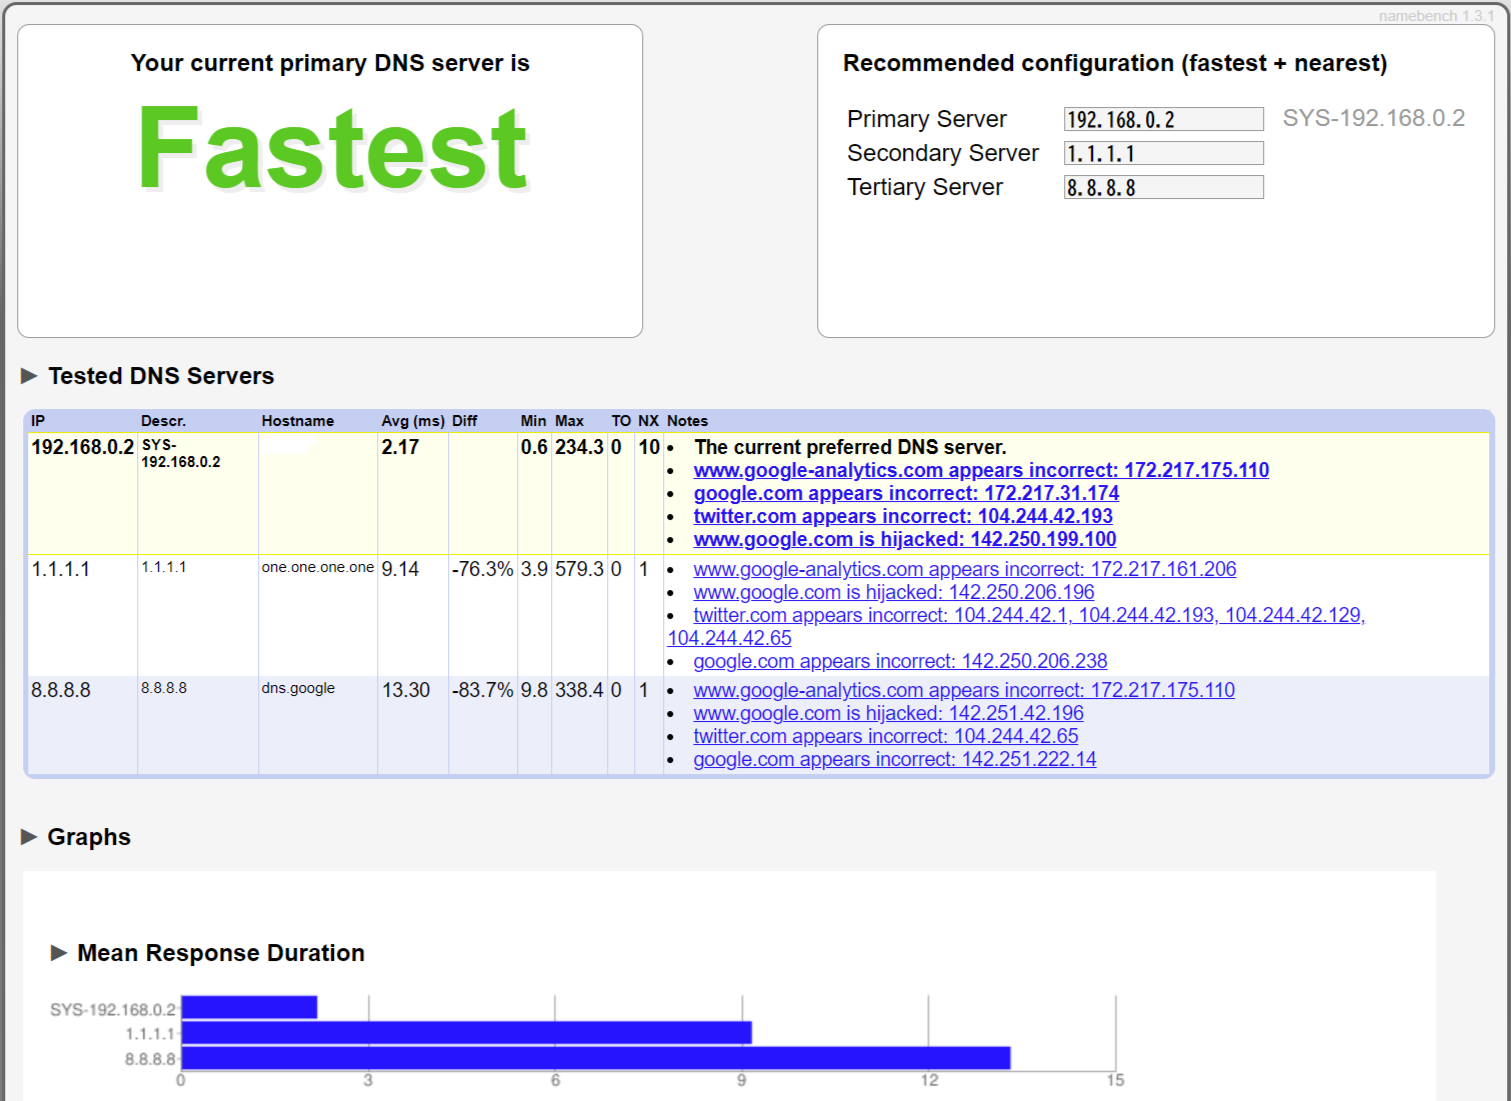Screen dimensions: 1511x1101
Task: Open twitter.com incorrect 104.244.42.193 link
Action: coord(902,516)
